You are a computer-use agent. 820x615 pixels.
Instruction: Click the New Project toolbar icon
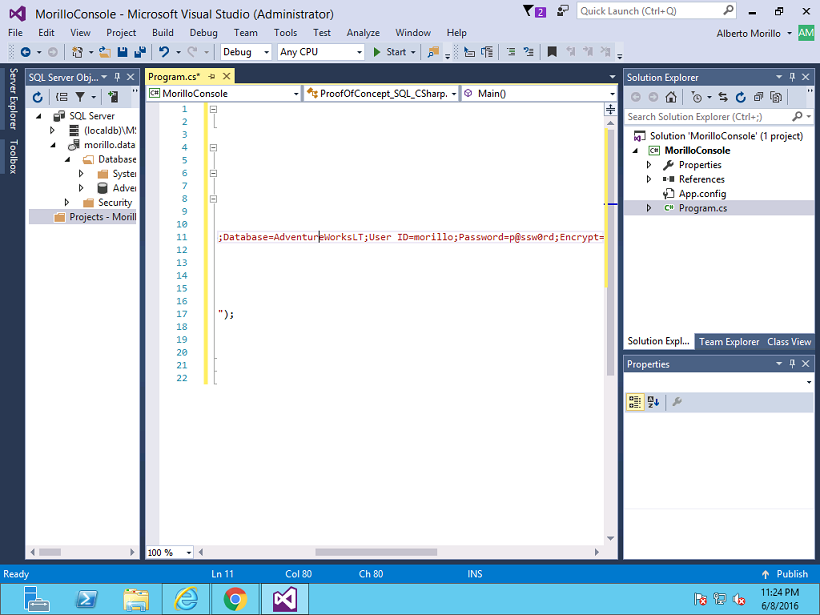77,52
